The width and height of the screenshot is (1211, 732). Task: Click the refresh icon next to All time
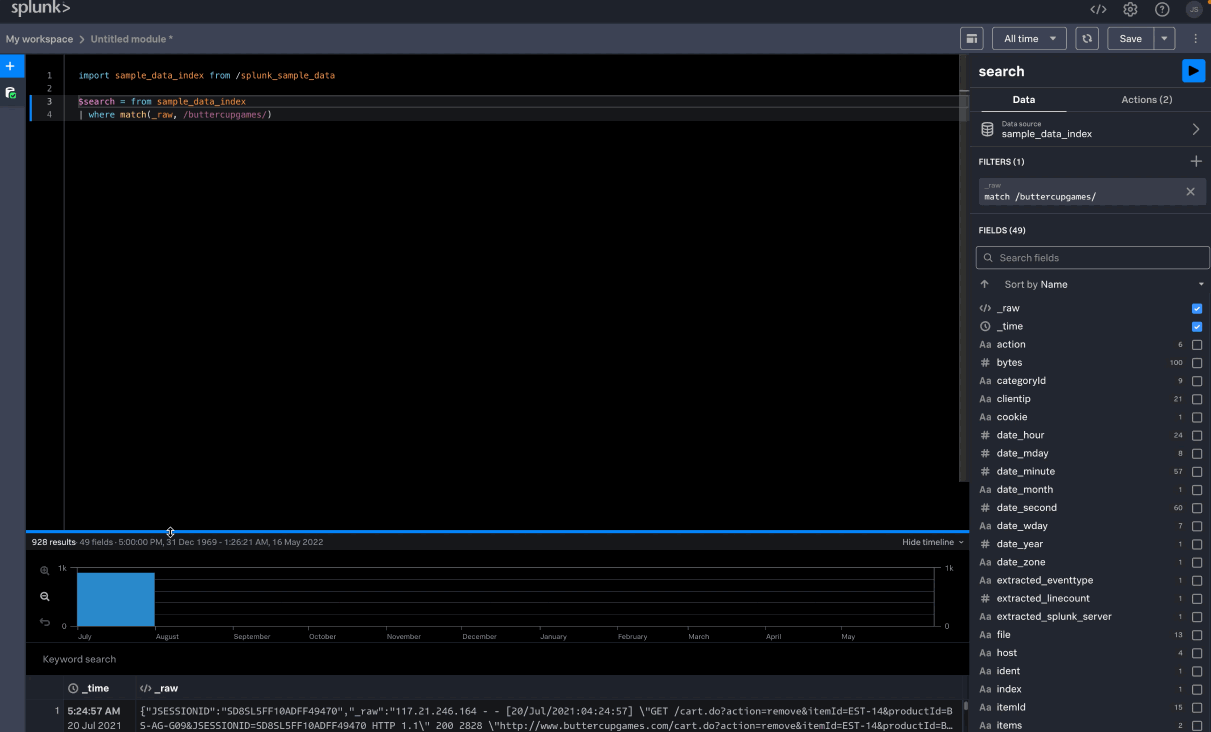point(1087,39)
